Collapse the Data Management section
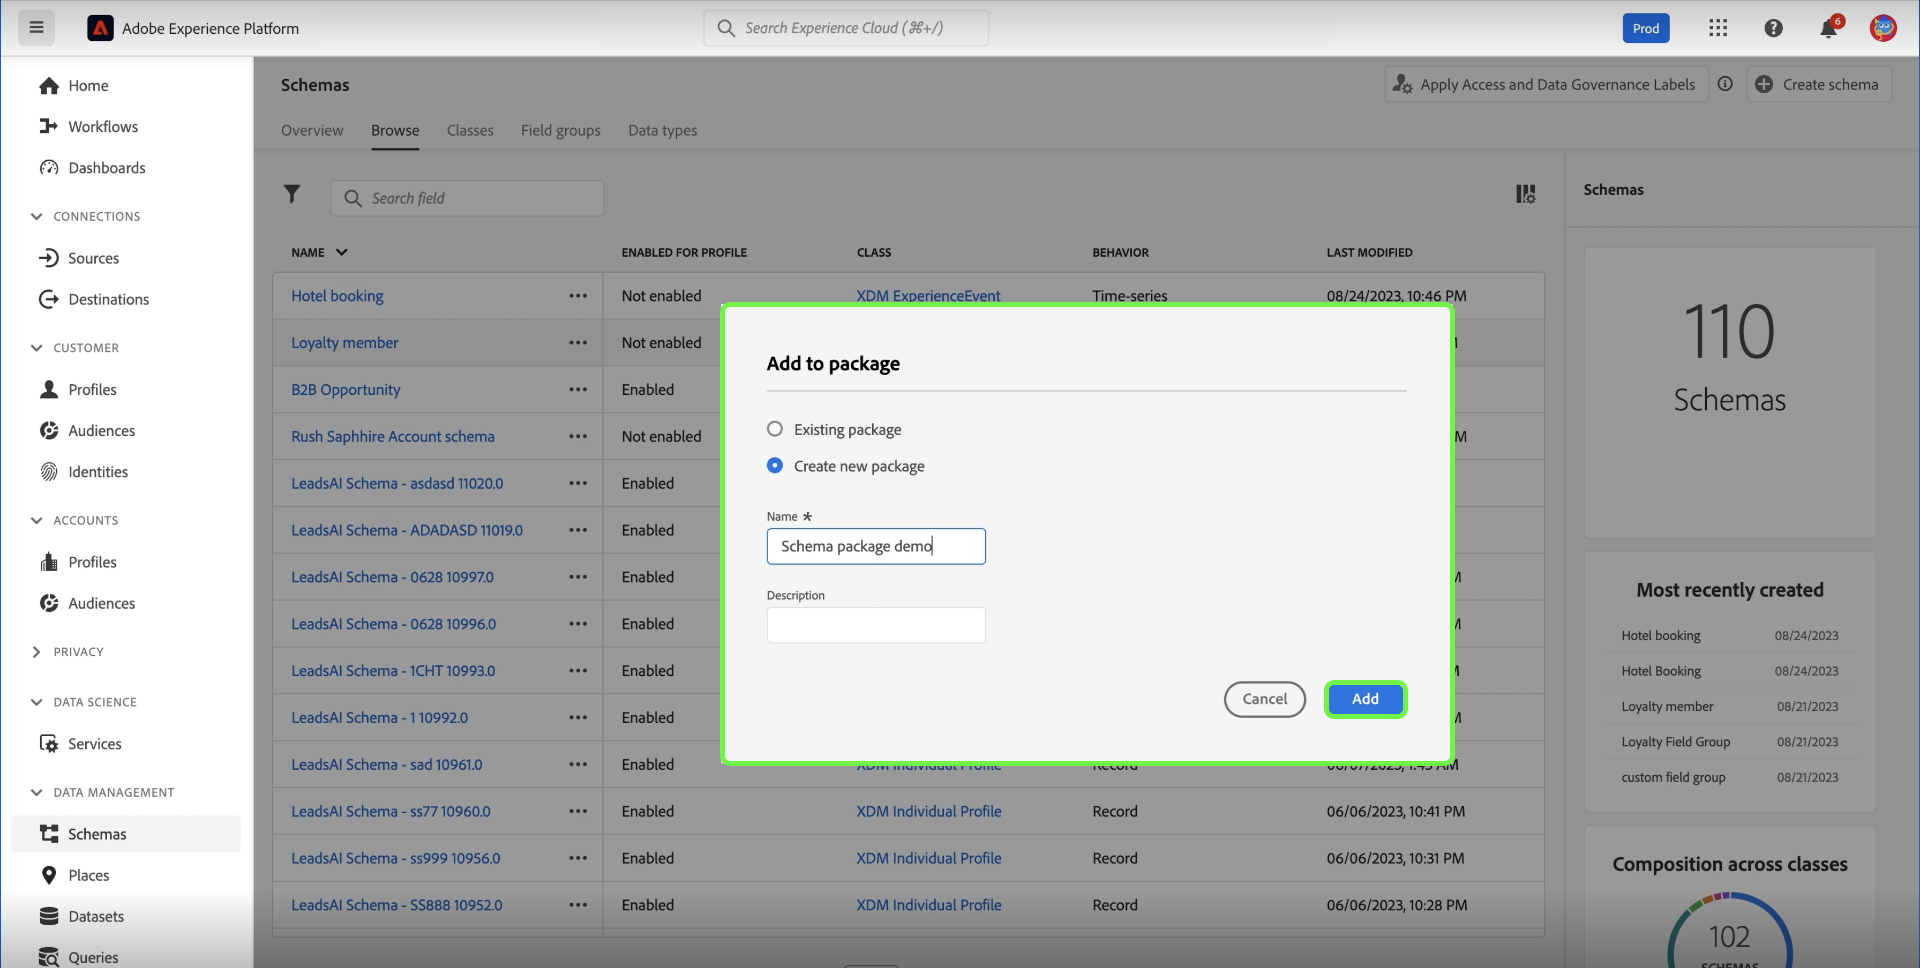 (x=37, y=792)
